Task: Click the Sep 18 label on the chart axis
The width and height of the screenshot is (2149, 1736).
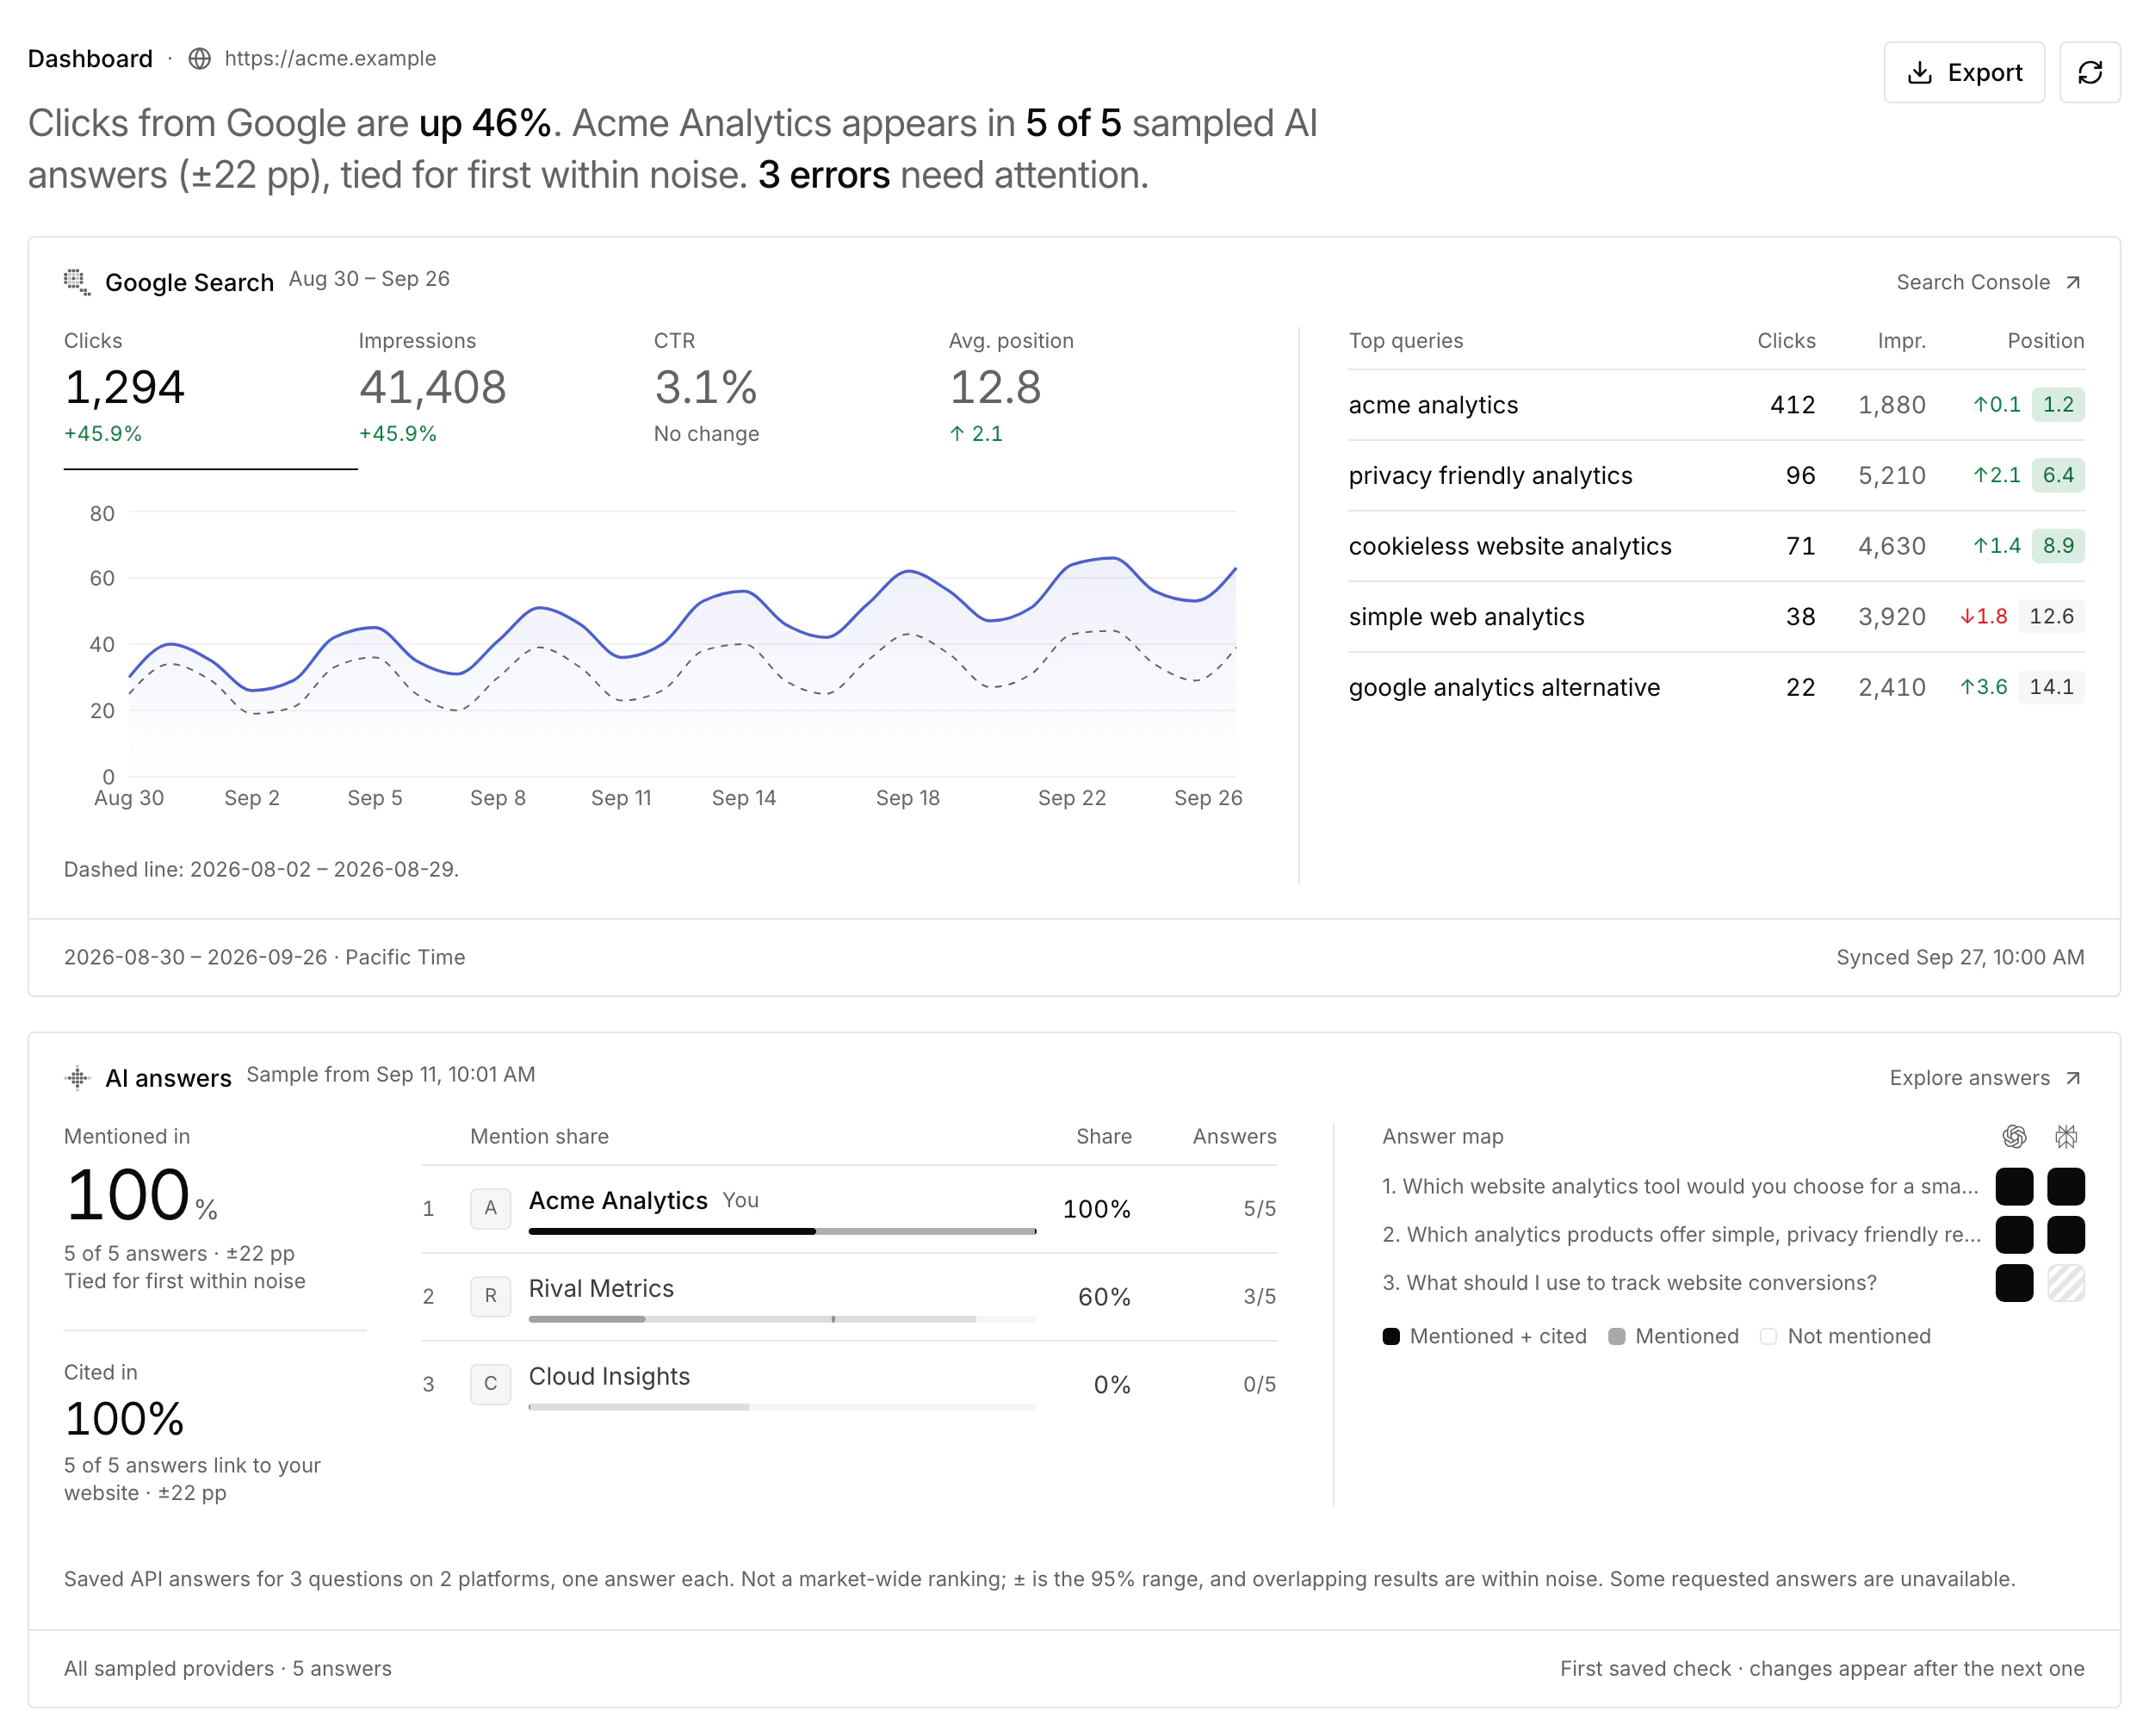Action: [x=907, y=798]
